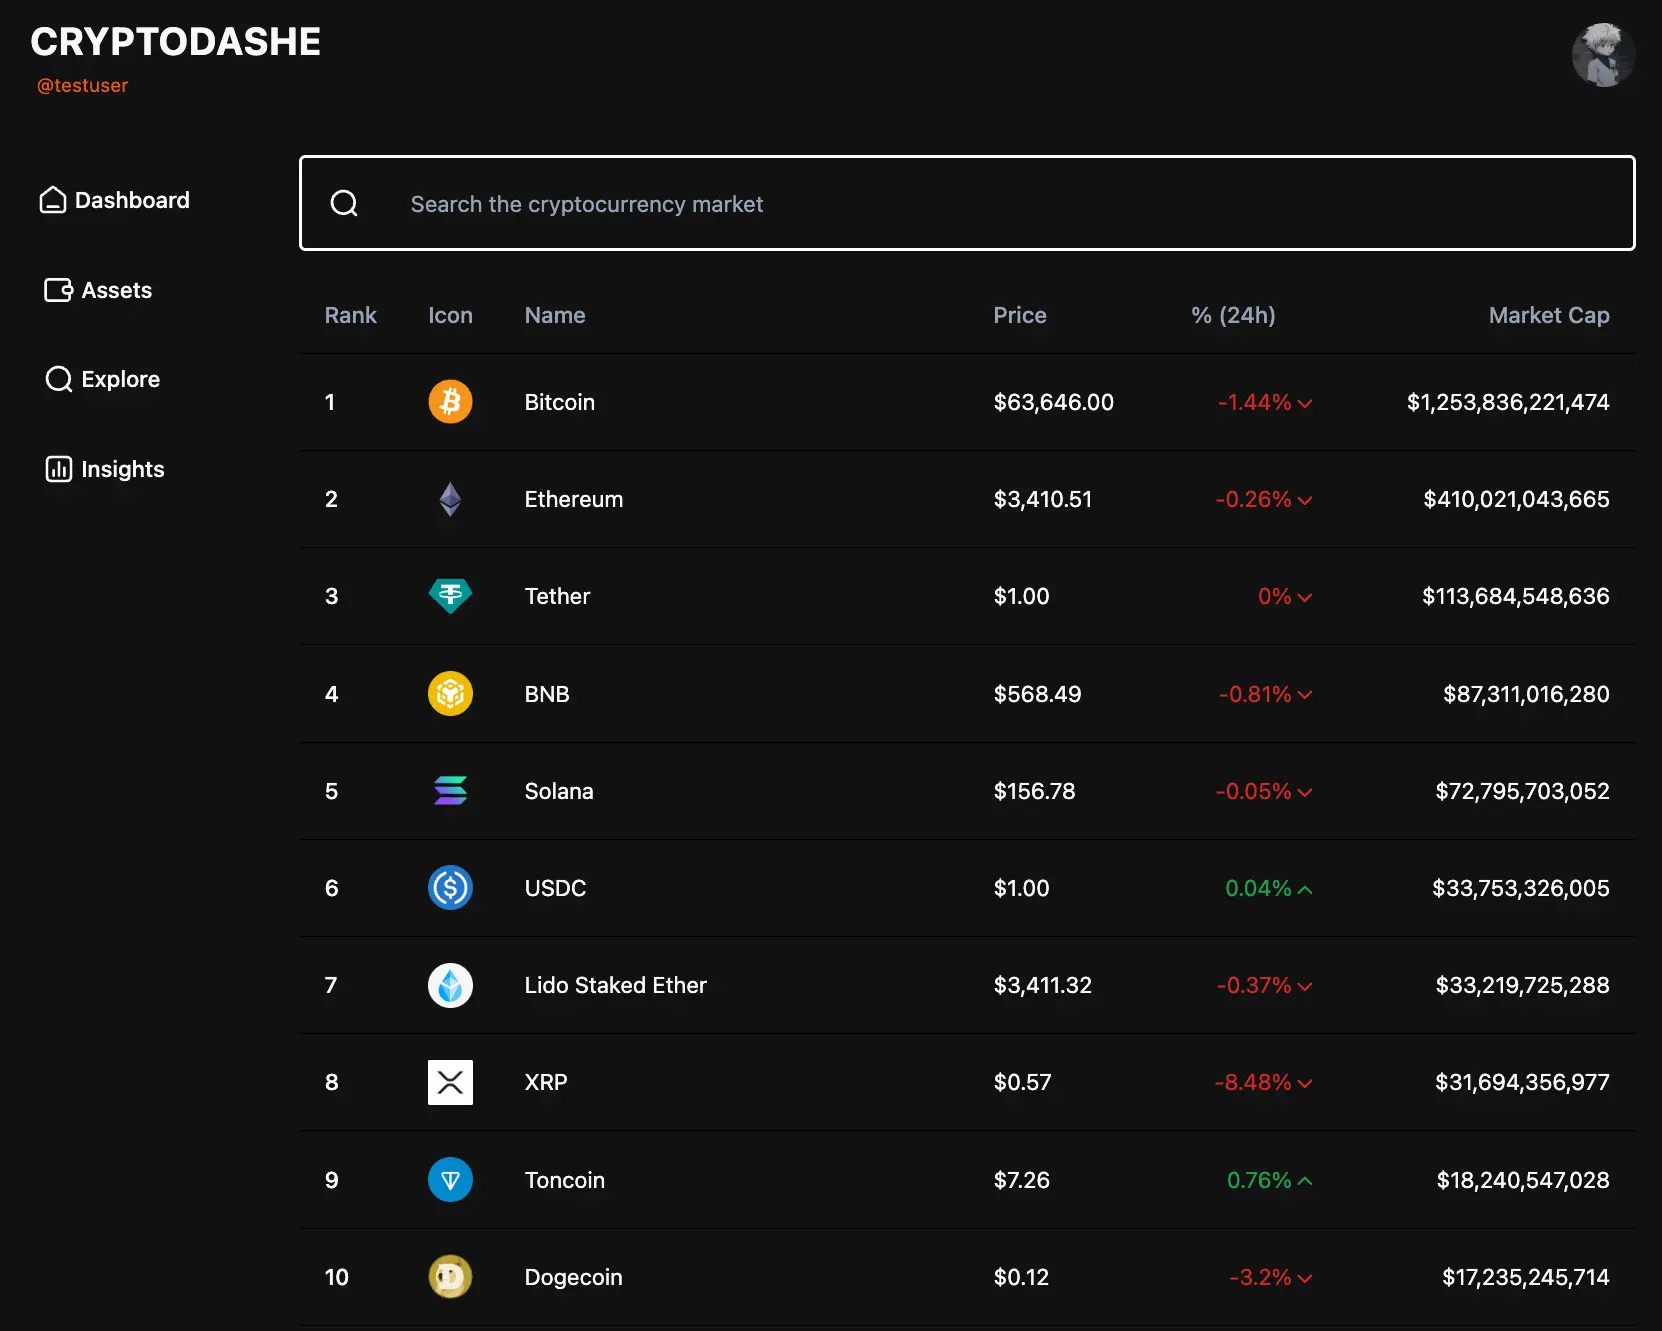1662x1331 pixels.
Task: Expand Bitcoin's 24h change chevron
Action: click(x=1305, y=403)
